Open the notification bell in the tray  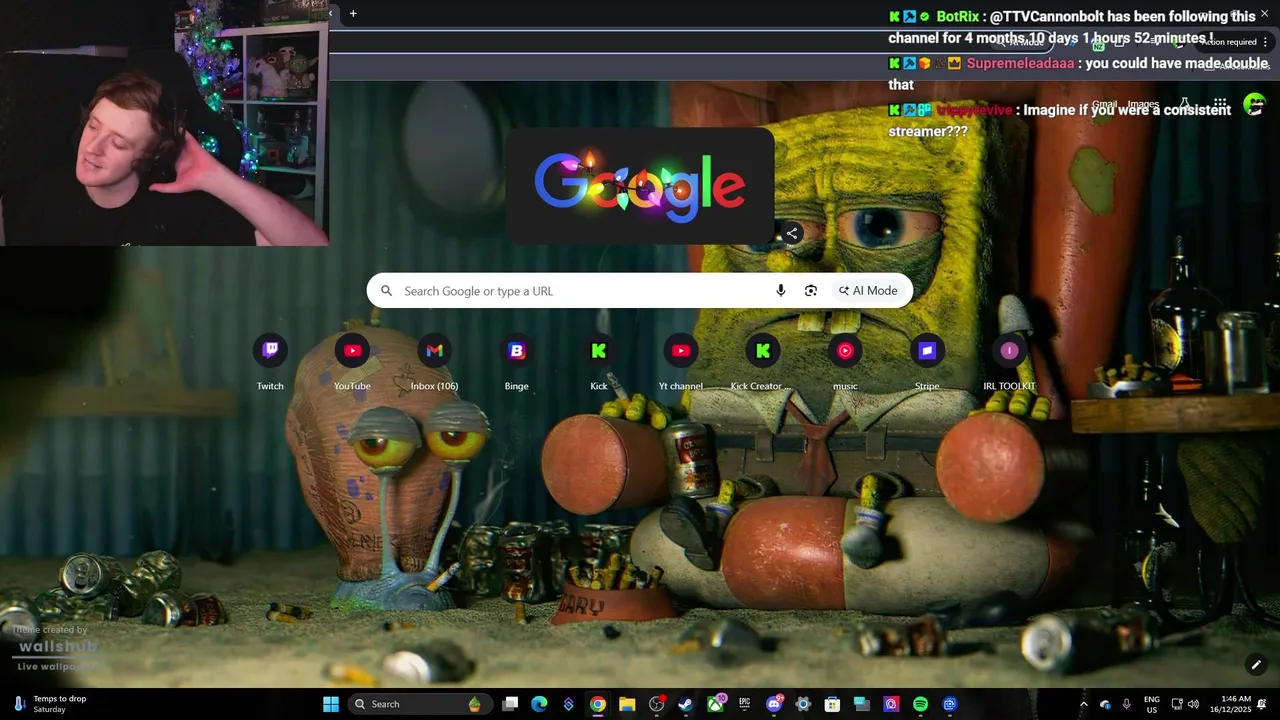click(1262, 704)
